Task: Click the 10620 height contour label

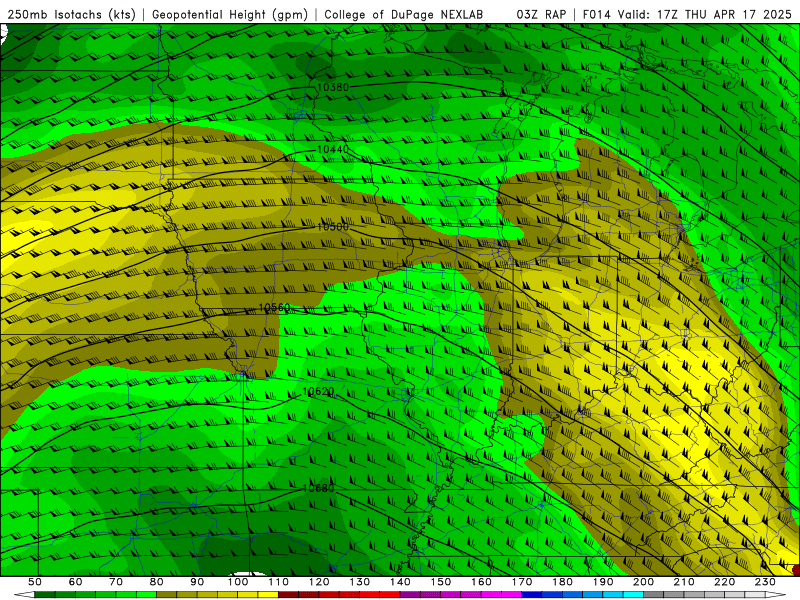Action: 318,391
